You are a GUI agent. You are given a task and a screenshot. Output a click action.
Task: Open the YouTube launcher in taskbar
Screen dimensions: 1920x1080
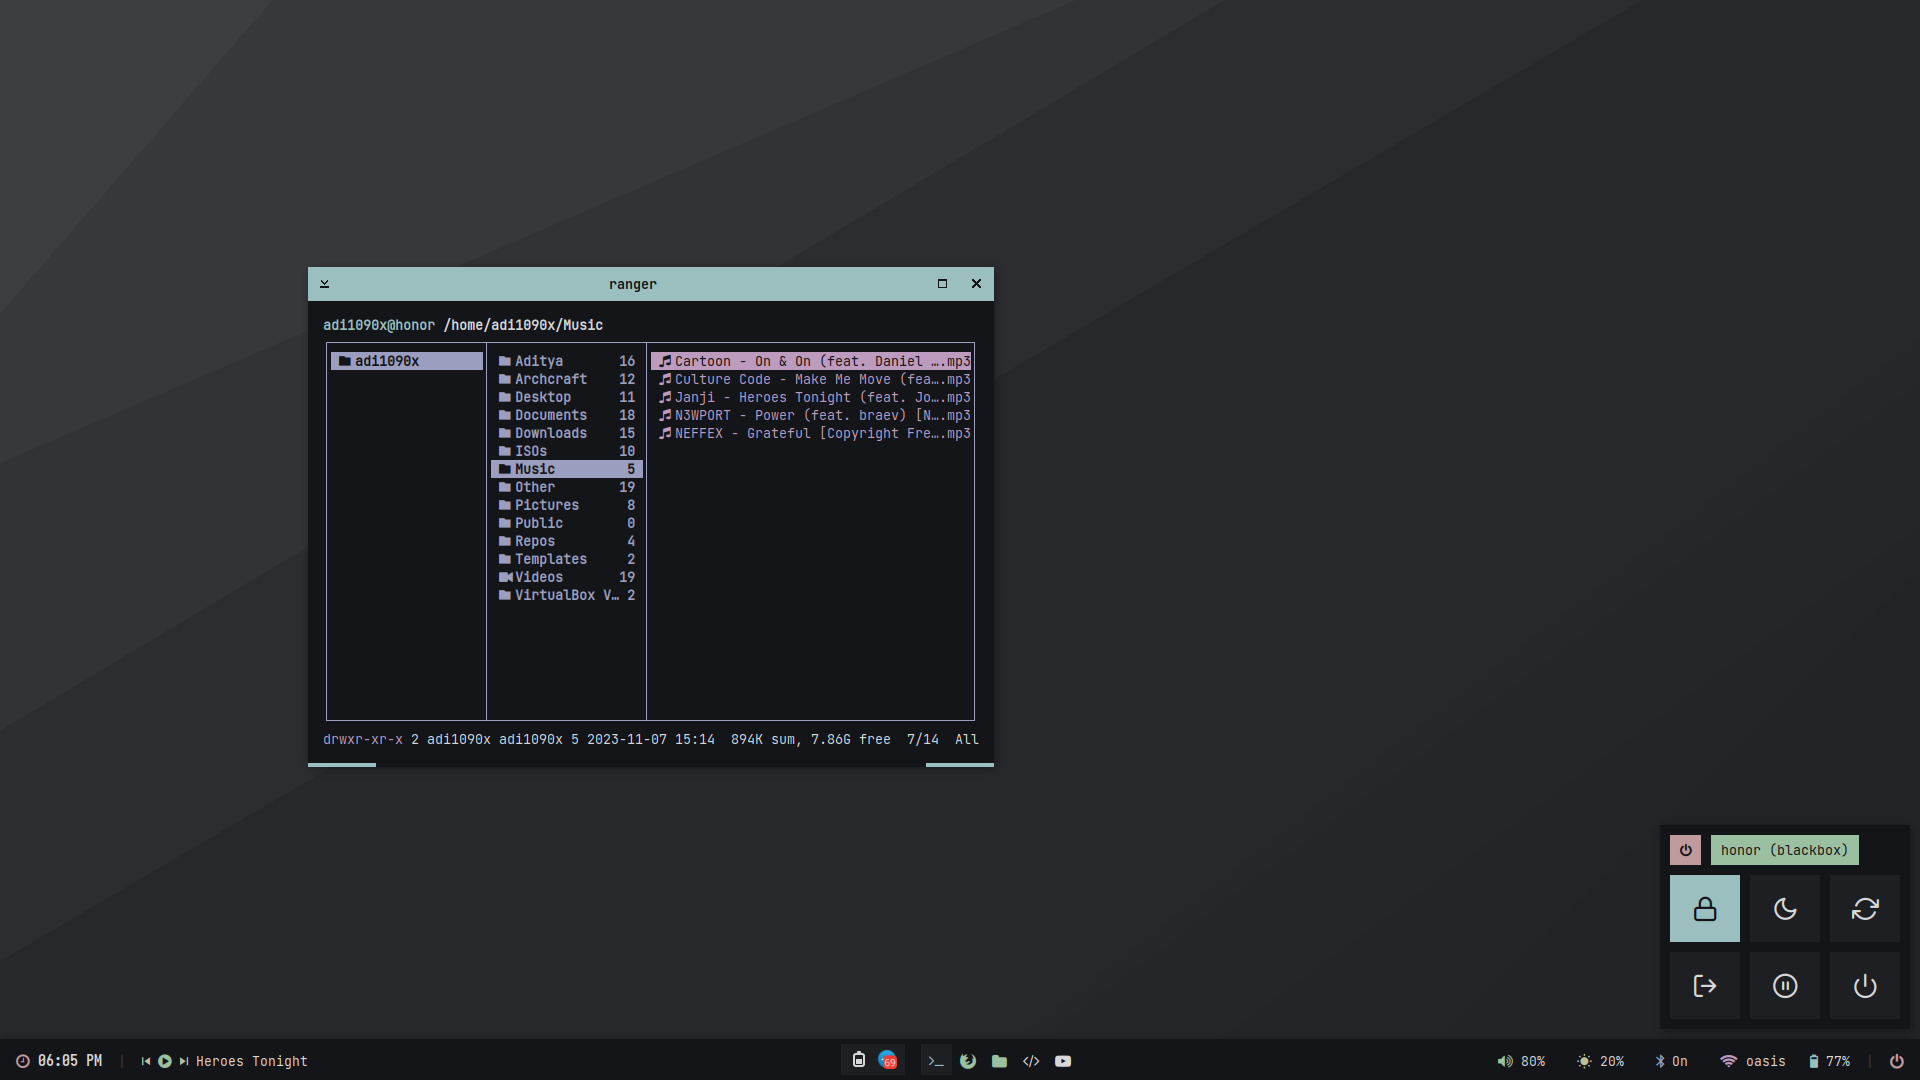coord(1063,1061)
